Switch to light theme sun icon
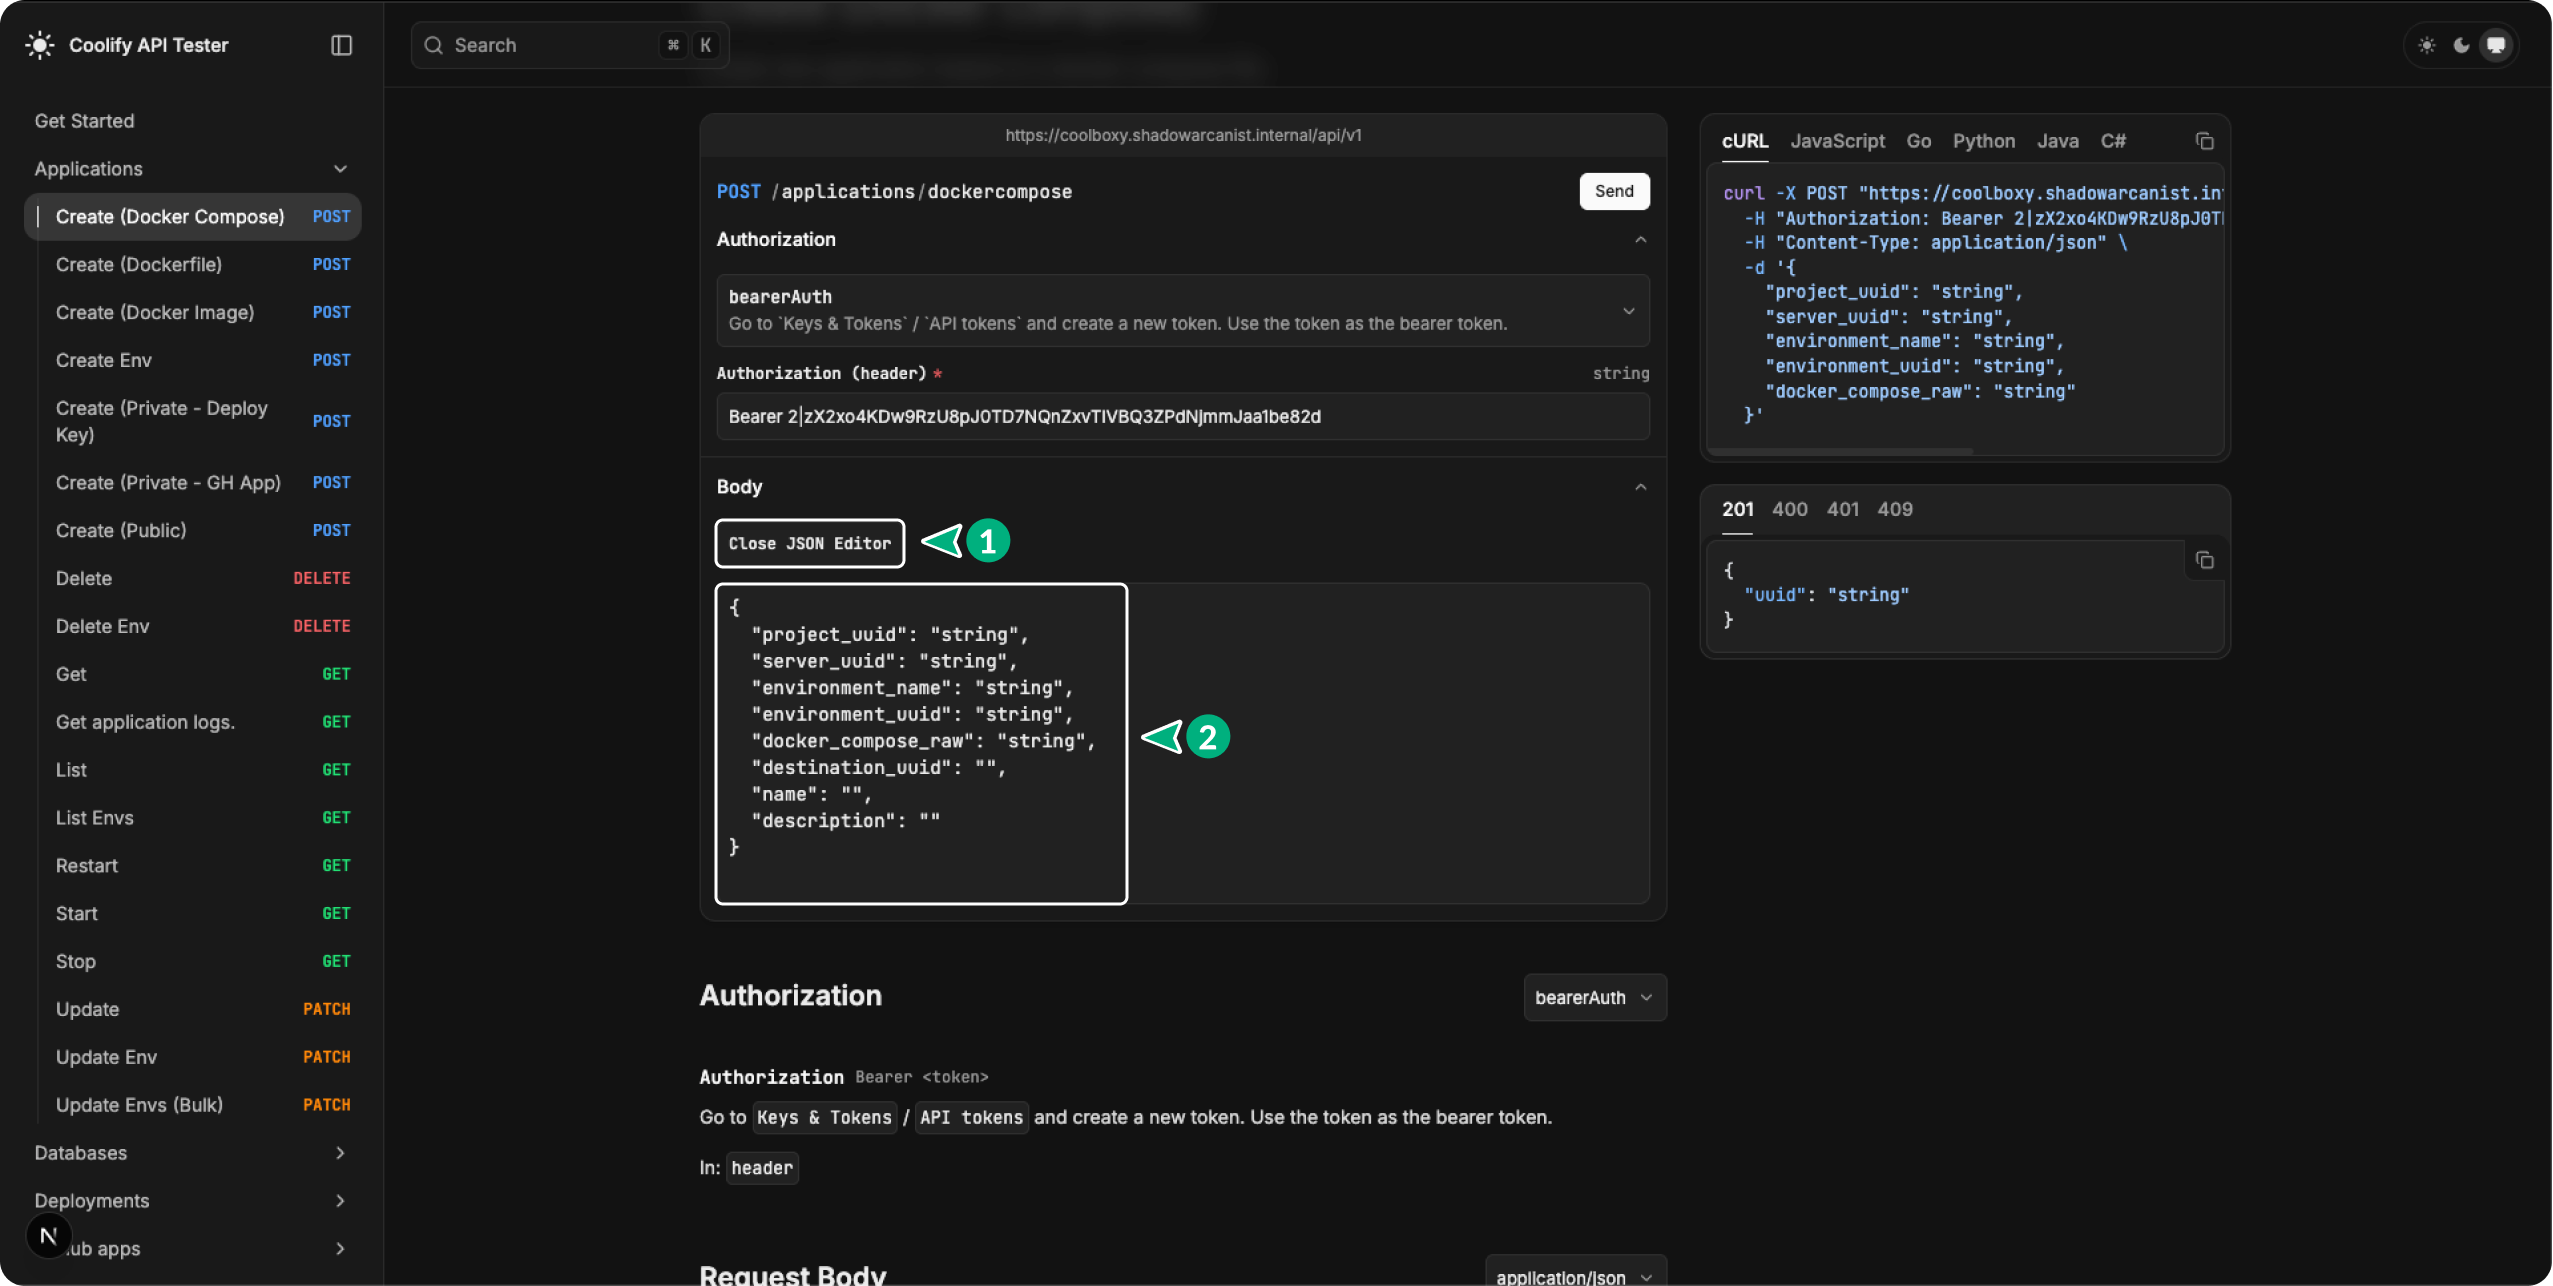The height and width of the screenshot is (1286, 2553). click(x=2427, y=45)
